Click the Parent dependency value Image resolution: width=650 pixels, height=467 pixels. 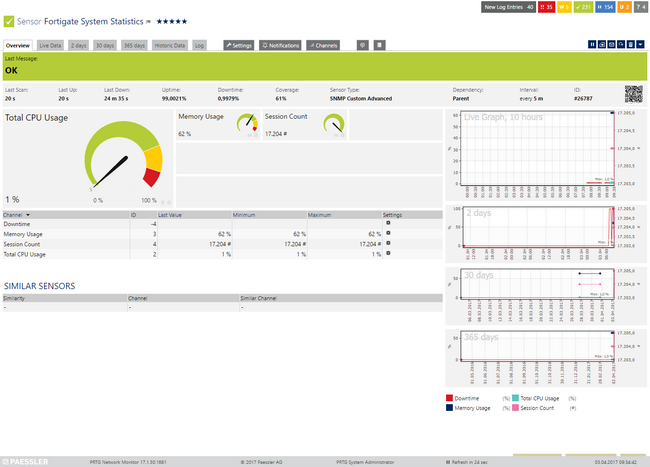click(x=461, y=99)
